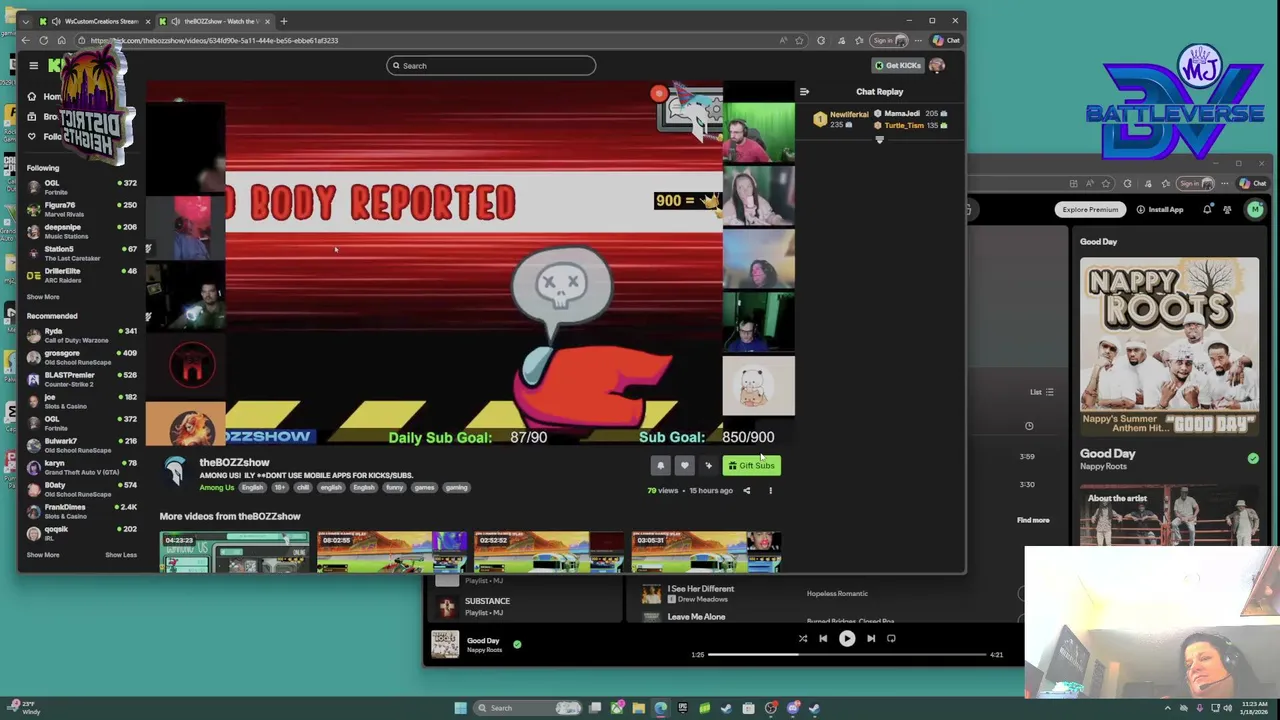Click the Get KICKs button

tap(897, 65)
